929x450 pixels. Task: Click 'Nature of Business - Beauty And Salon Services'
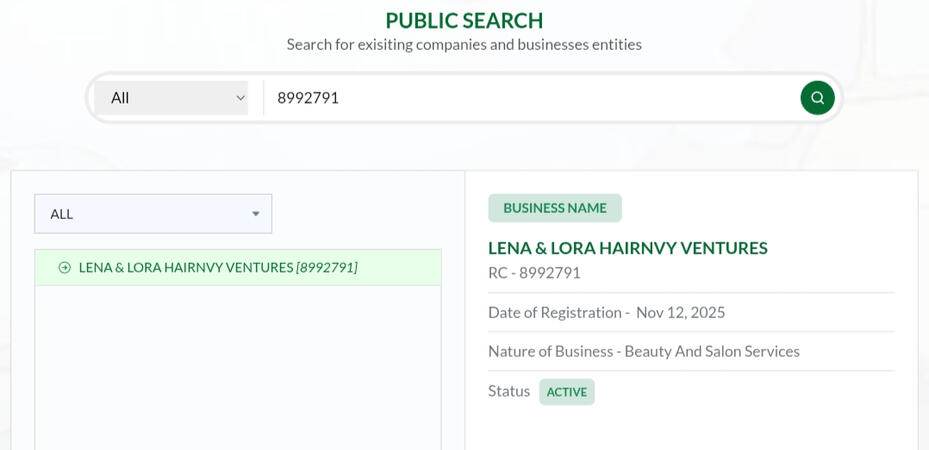click(643, 352)
